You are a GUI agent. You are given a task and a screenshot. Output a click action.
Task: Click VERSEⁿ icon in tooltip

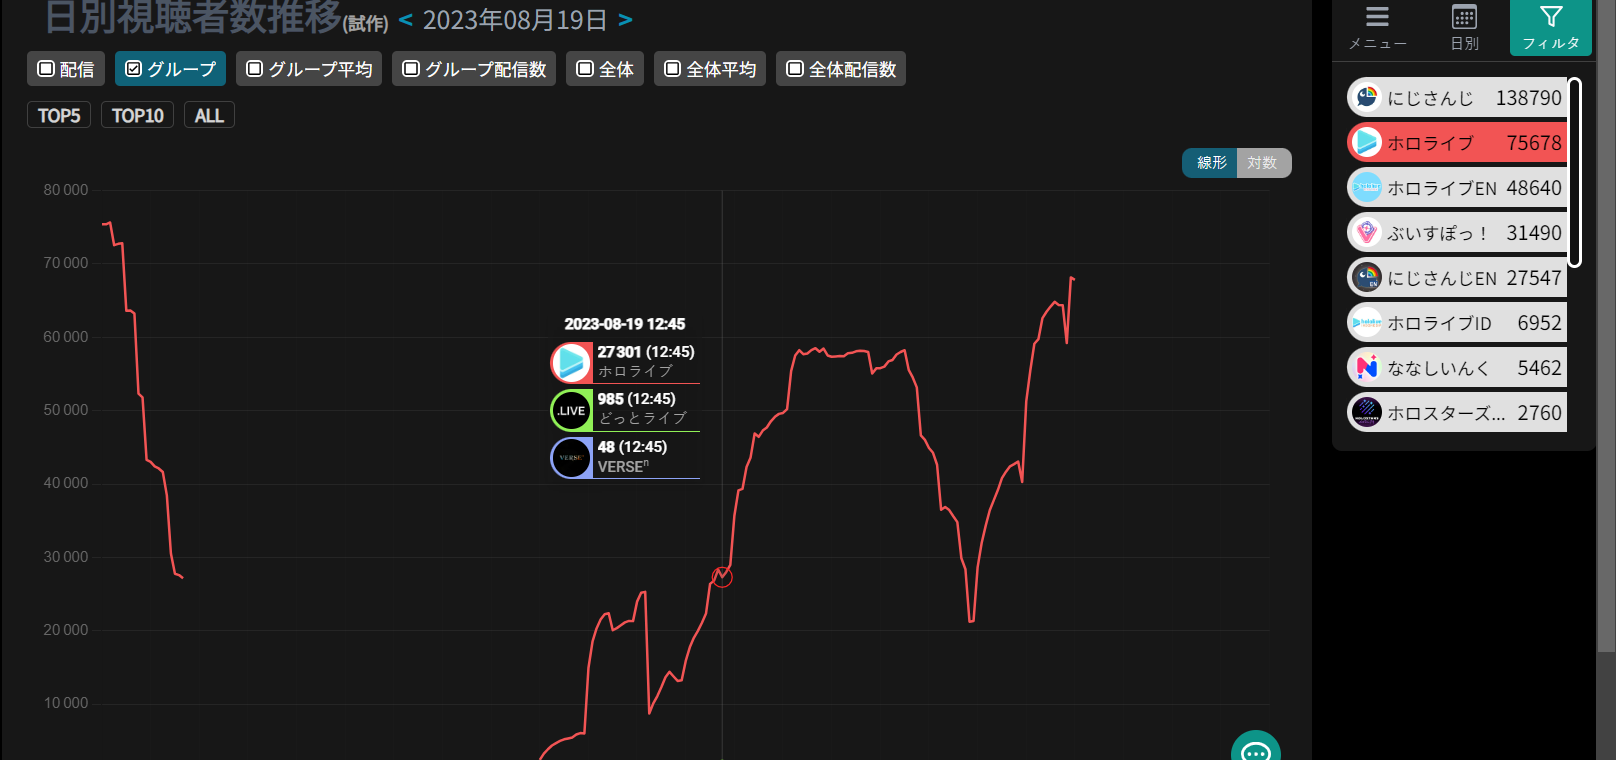tap(572, 458)
